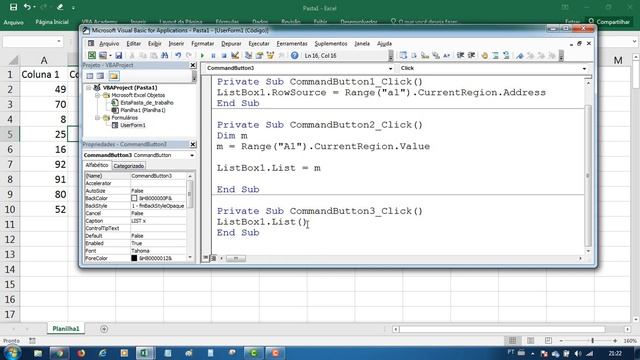This screenshot has height=360, width=640.
Task: Toggle Bookmark blue flag icon
Action: pos(520,56)
